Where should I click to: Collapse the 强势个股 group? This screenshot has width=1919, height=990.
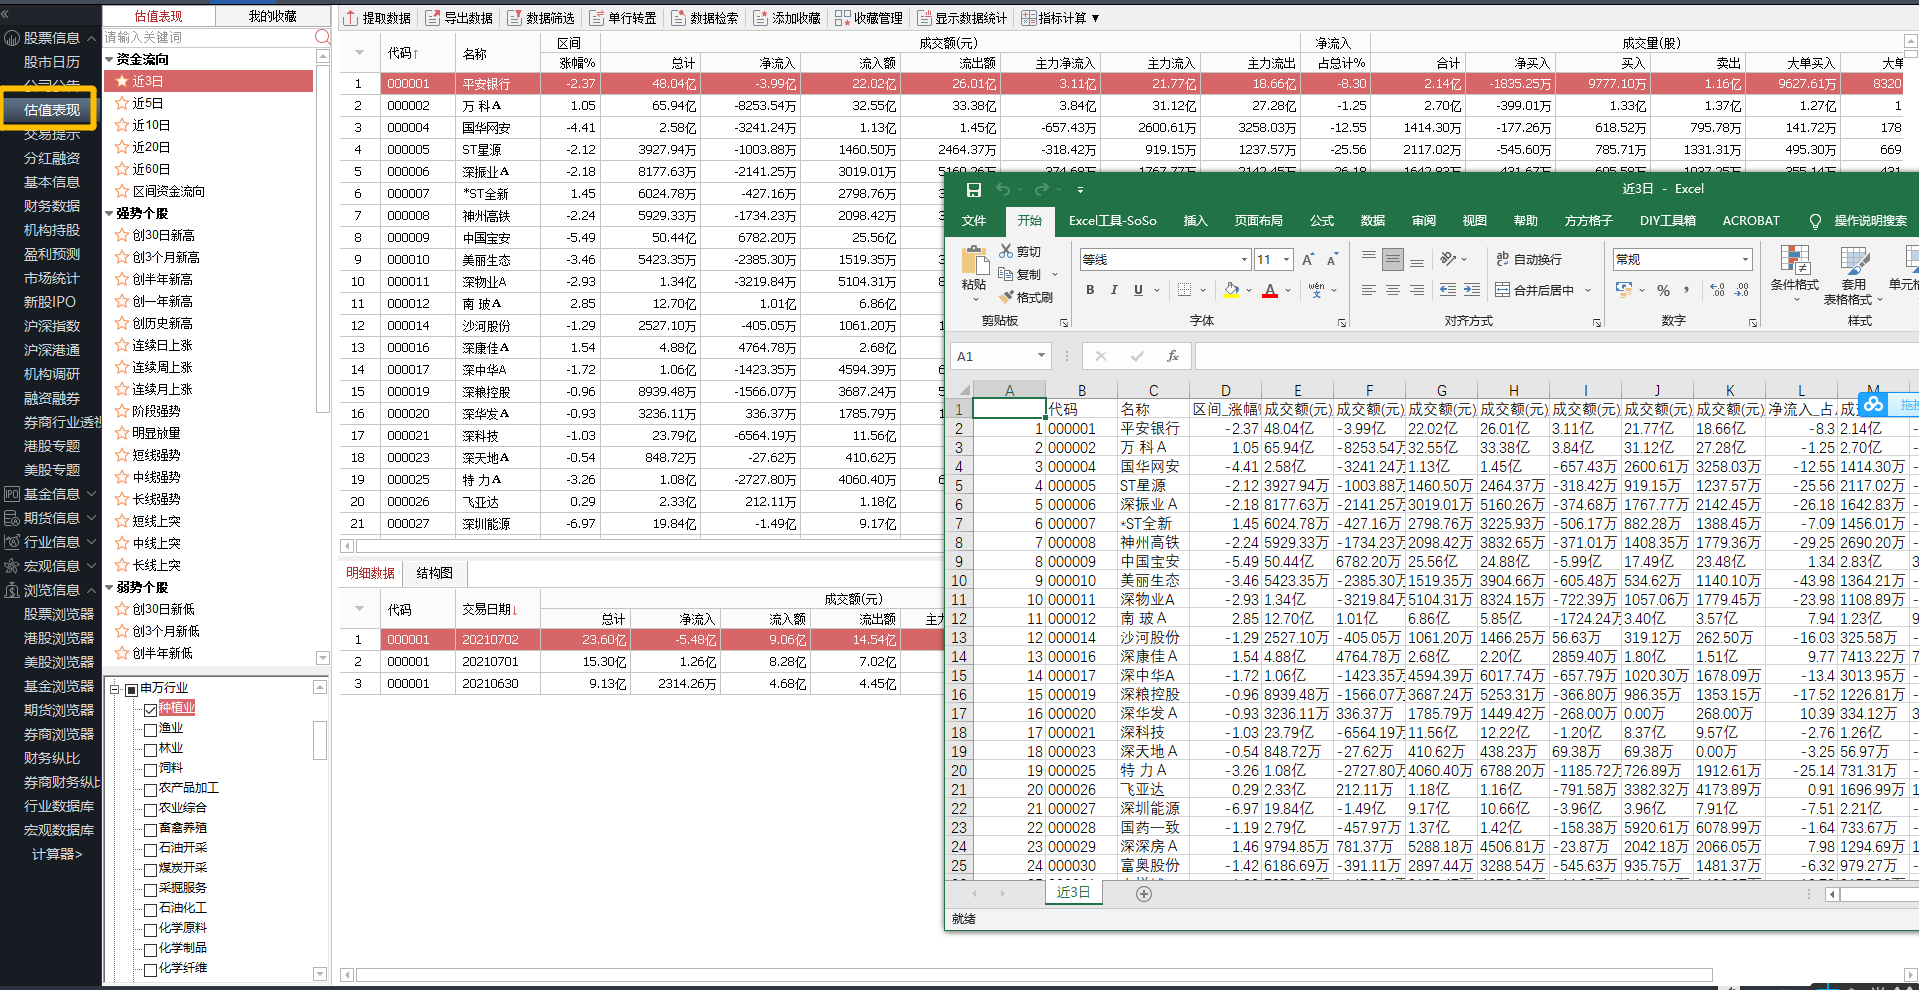[x=110, y=214]
